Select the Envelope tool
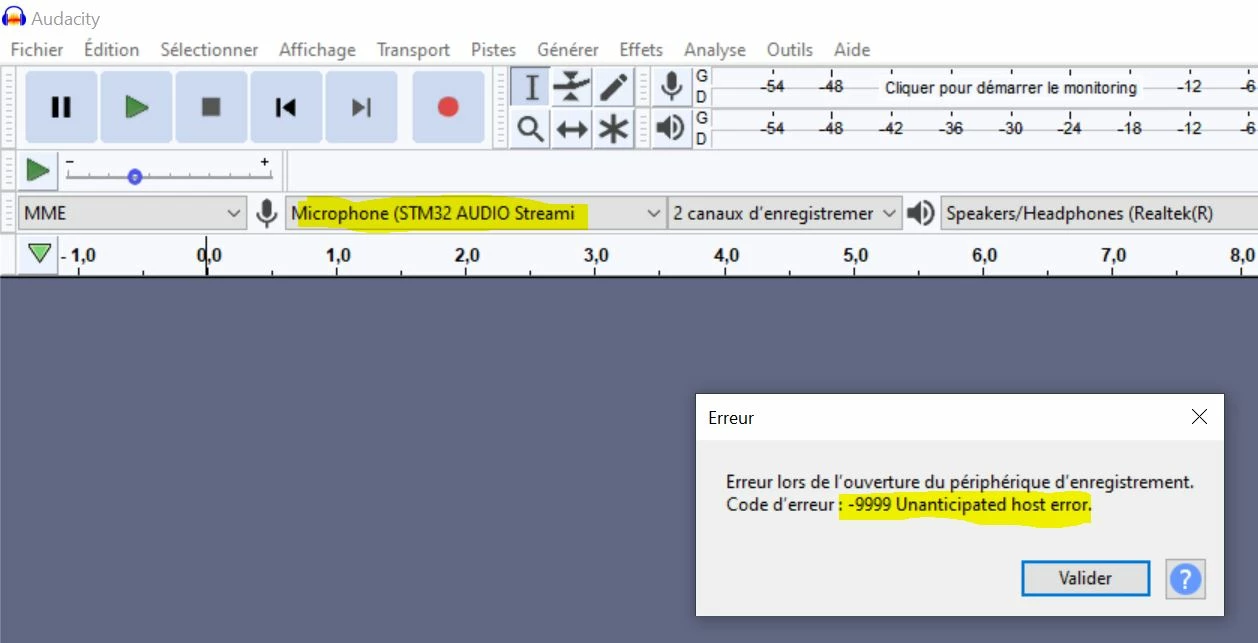Screen dimensions: 1258x643 click(x=572, y=87)
